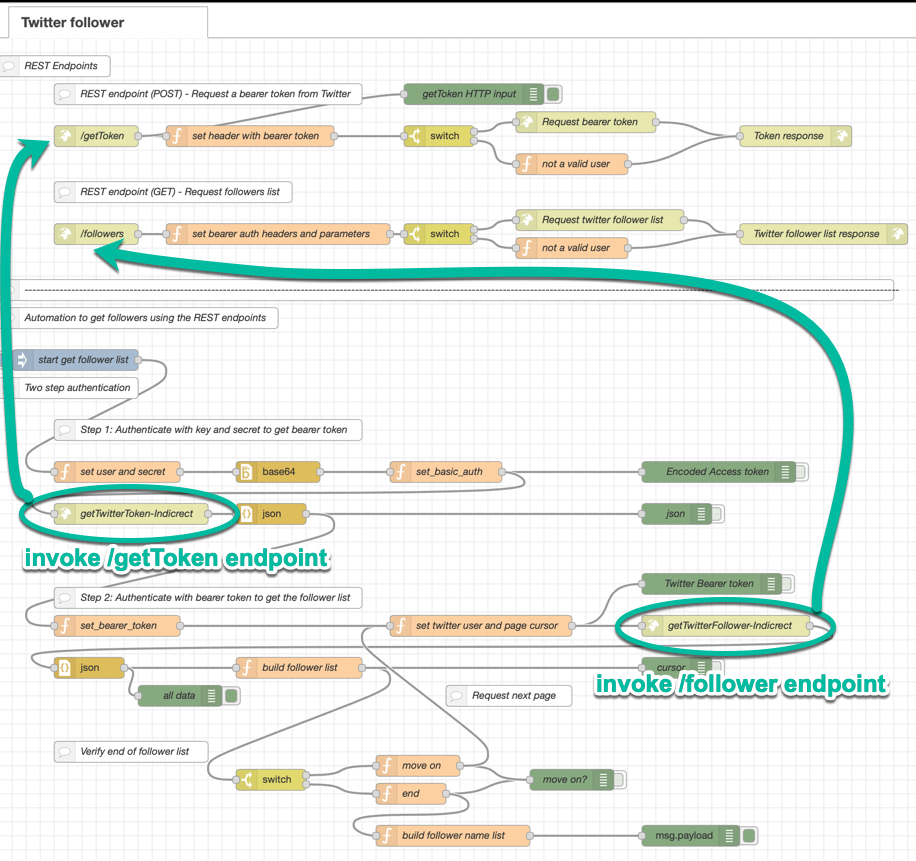This screenshot has width=916, height=861.
Task: Click the function icon on build follower name list
Action: tap(385, 834)
